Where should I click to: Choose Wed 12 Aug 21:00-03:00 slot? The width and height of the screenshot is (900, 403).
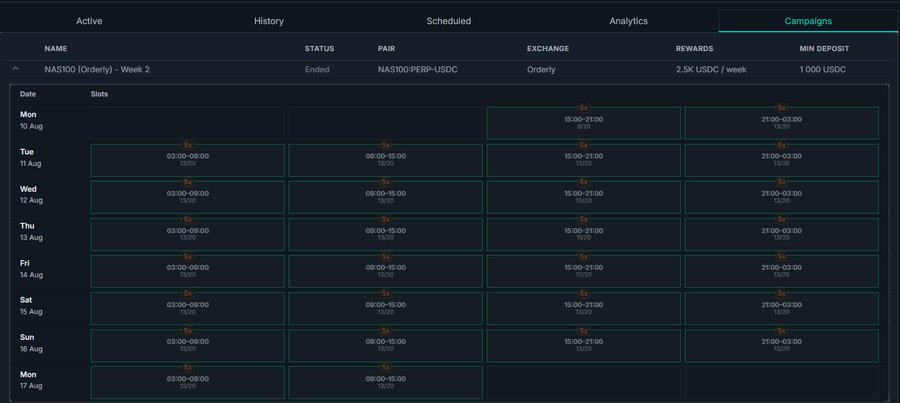point(781,197)
